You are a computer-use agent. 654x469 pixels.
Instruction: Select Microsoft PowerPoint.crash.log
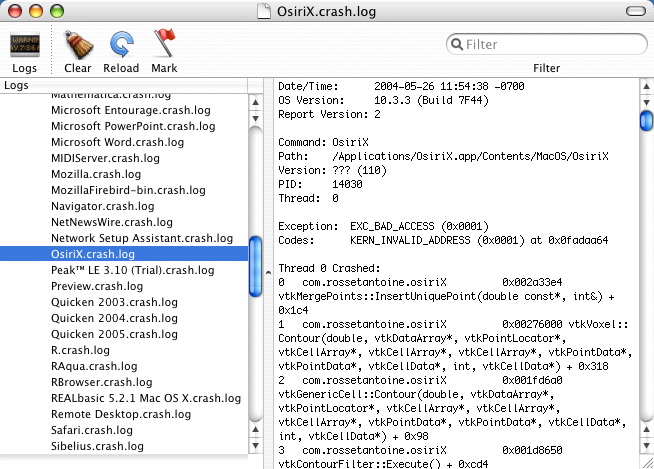[133, 126]
